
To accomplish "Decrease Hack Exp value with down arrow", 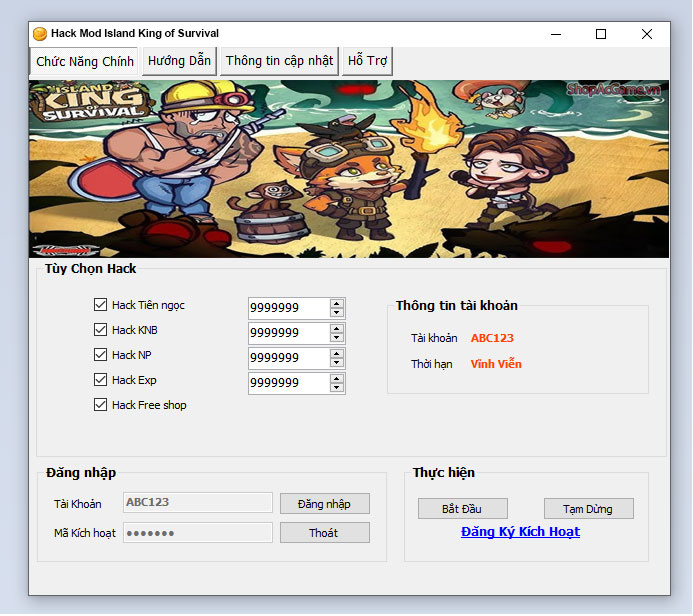I will click(337, 388).
